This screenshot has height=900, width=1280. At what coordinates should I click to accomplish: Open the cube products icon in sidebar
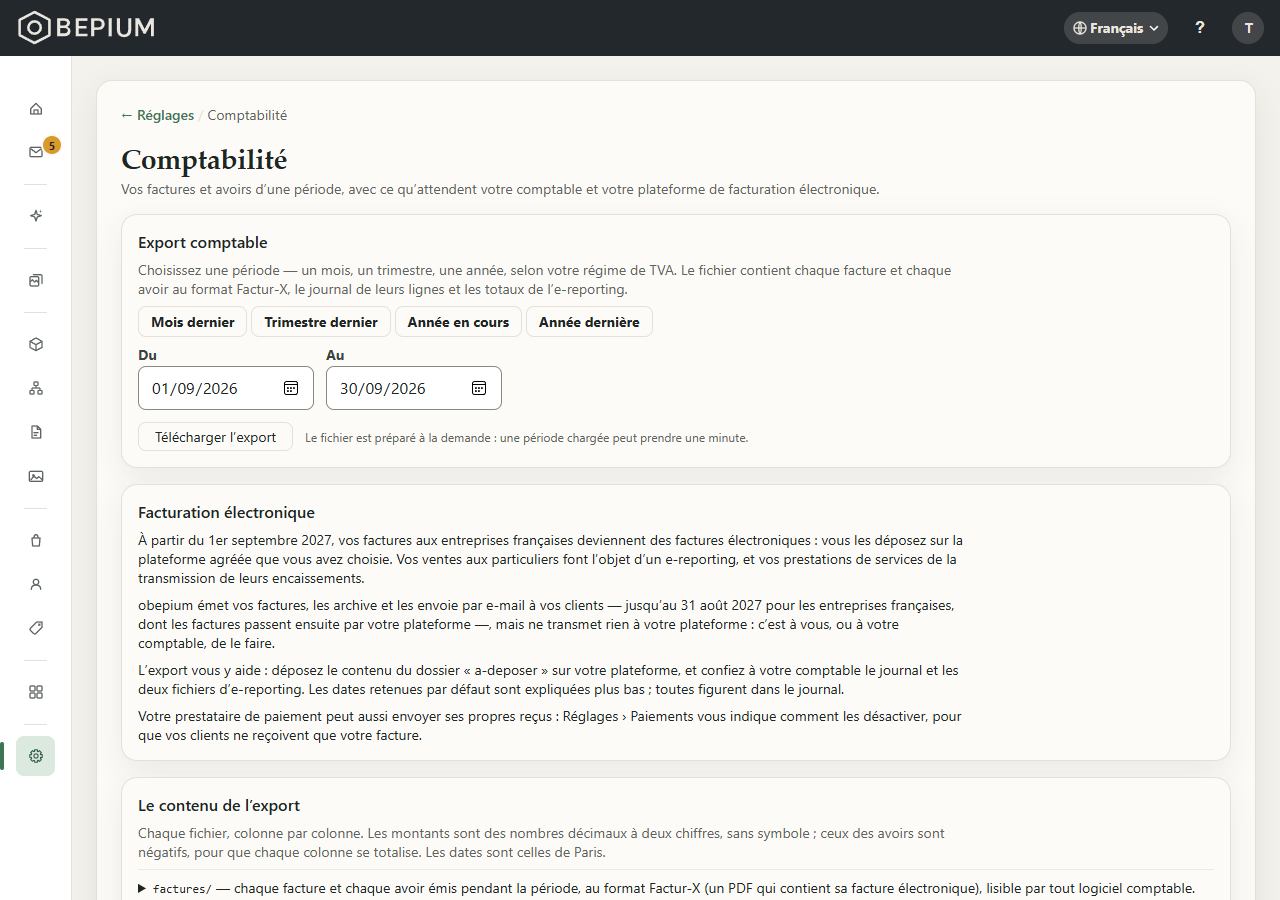pos(36,344)
